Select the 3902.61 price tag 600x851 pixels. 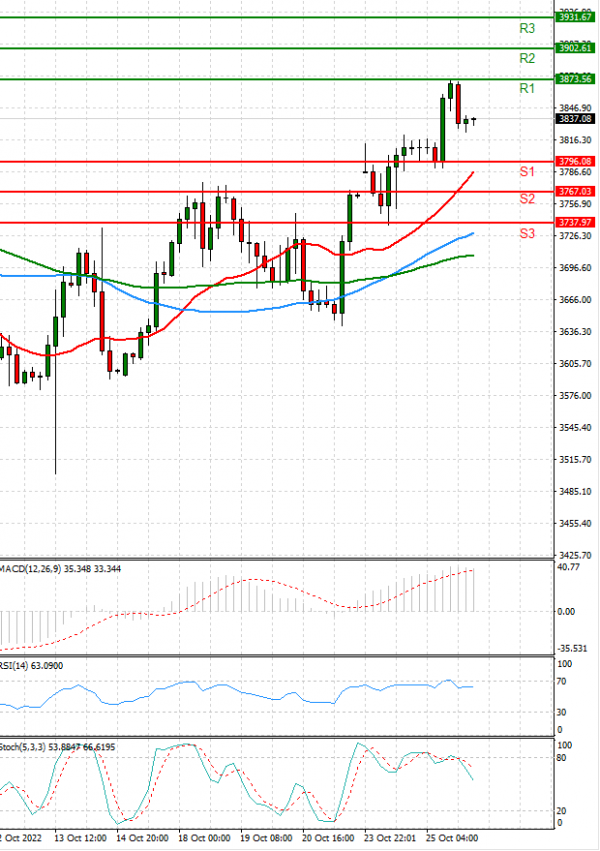(x=575, y=48)
